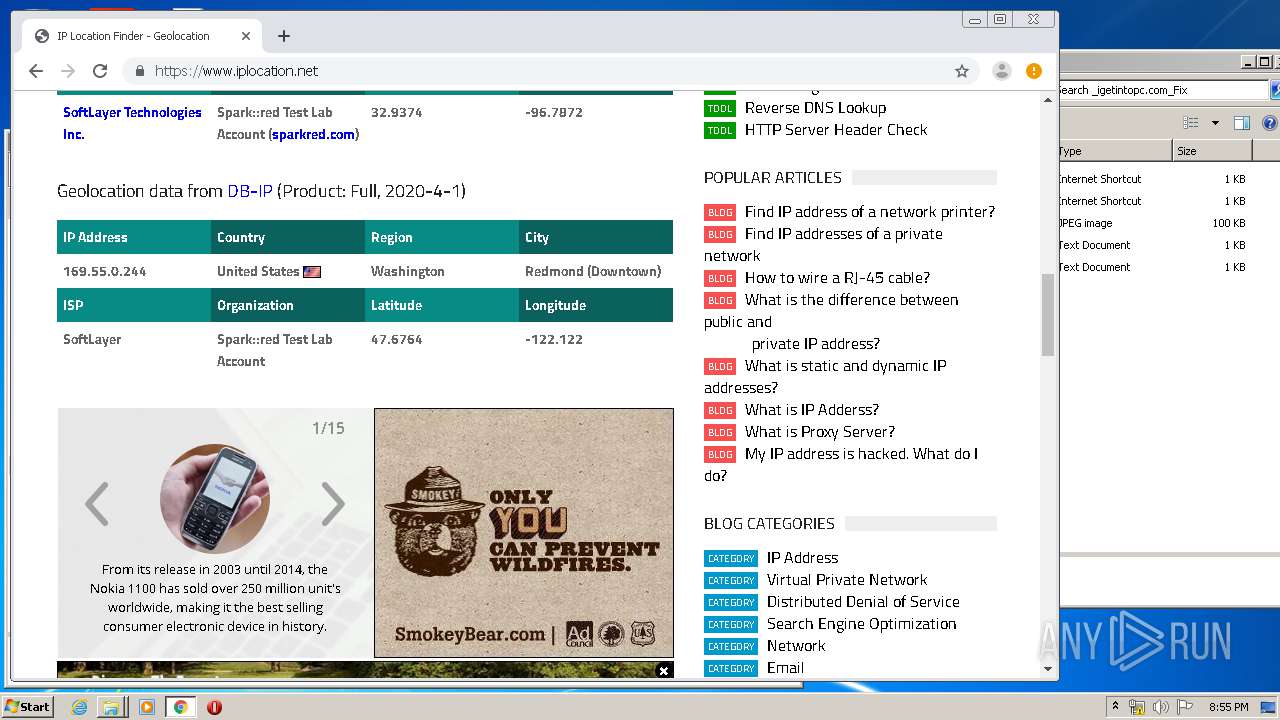The height and width of the screenshot is (720, 1280).
Task: Click the browser page vertical scrollbar thumb
Action: [1048, 315]
